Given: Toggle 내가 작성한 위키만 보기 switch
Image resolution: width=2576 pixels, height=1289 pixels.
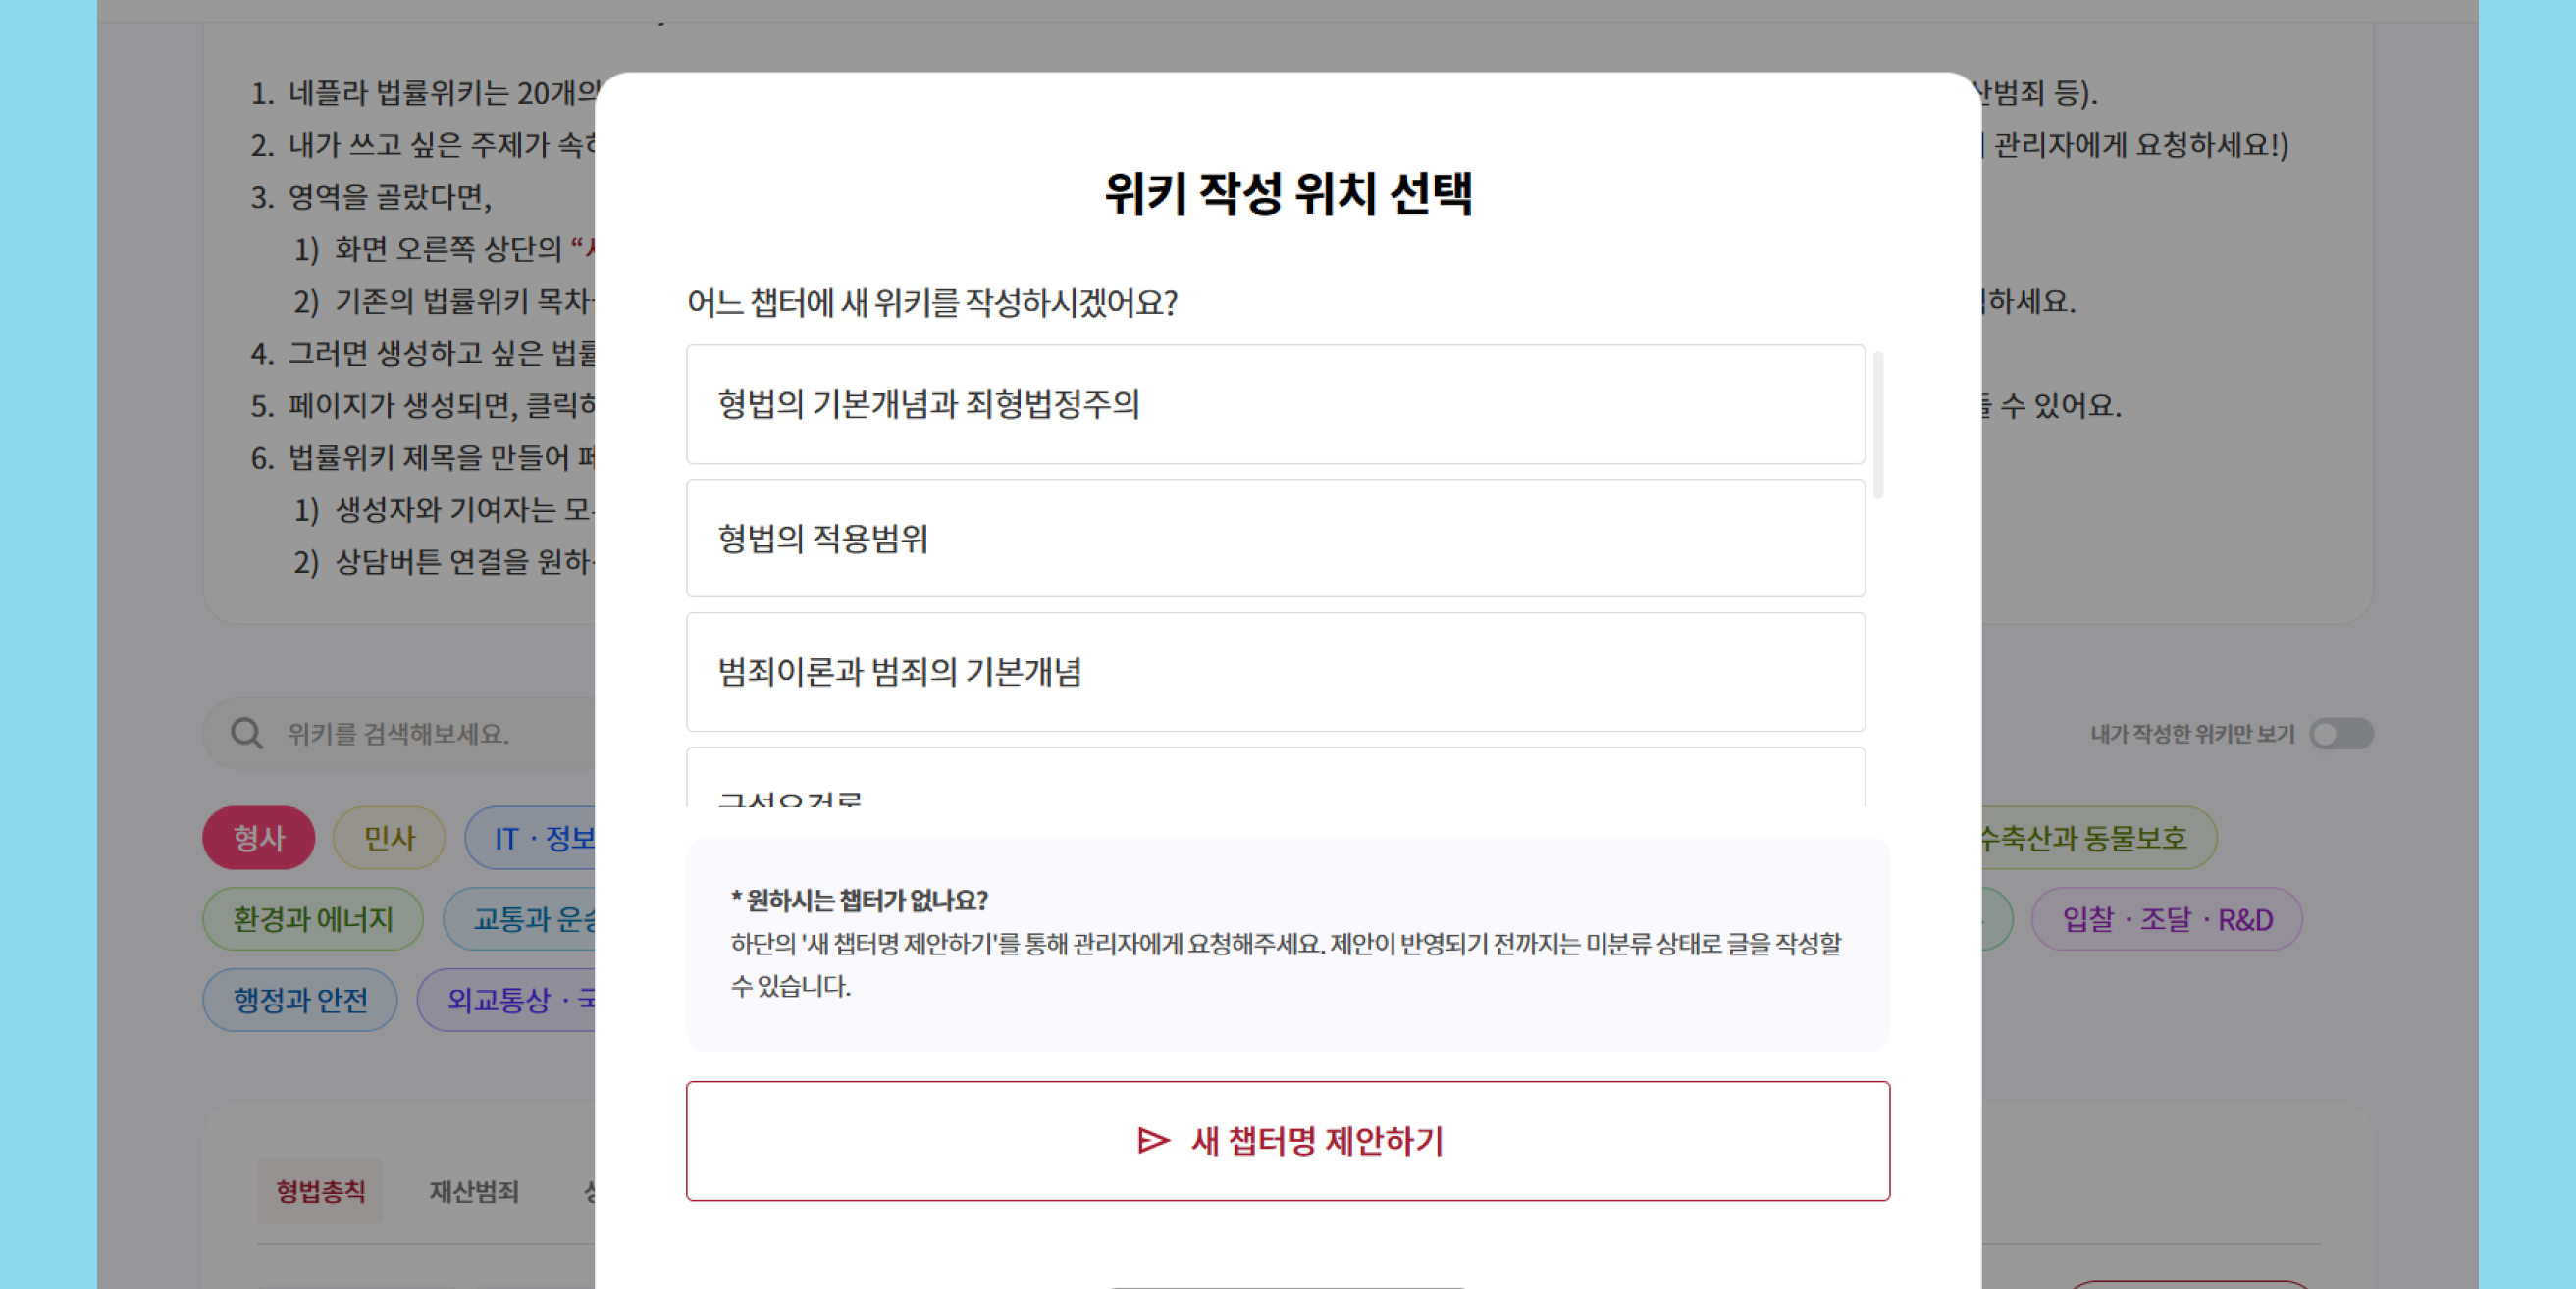Looking at the screenshot, I should tap(2340, 734).
